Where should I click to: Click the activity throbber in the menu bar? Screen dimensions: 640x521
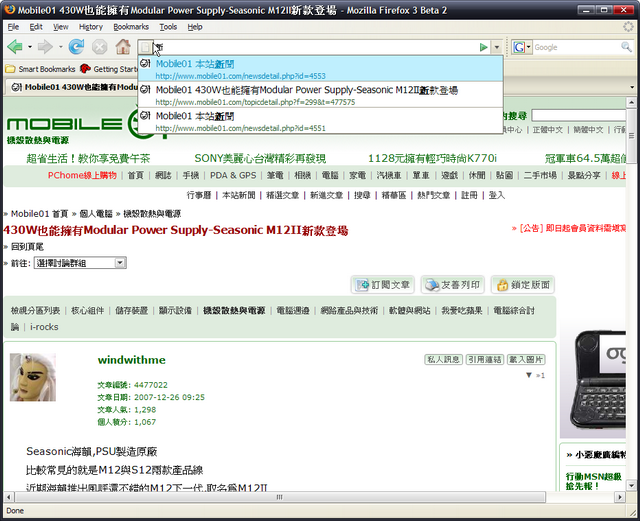pyautogui.click(x=629, y=27)
